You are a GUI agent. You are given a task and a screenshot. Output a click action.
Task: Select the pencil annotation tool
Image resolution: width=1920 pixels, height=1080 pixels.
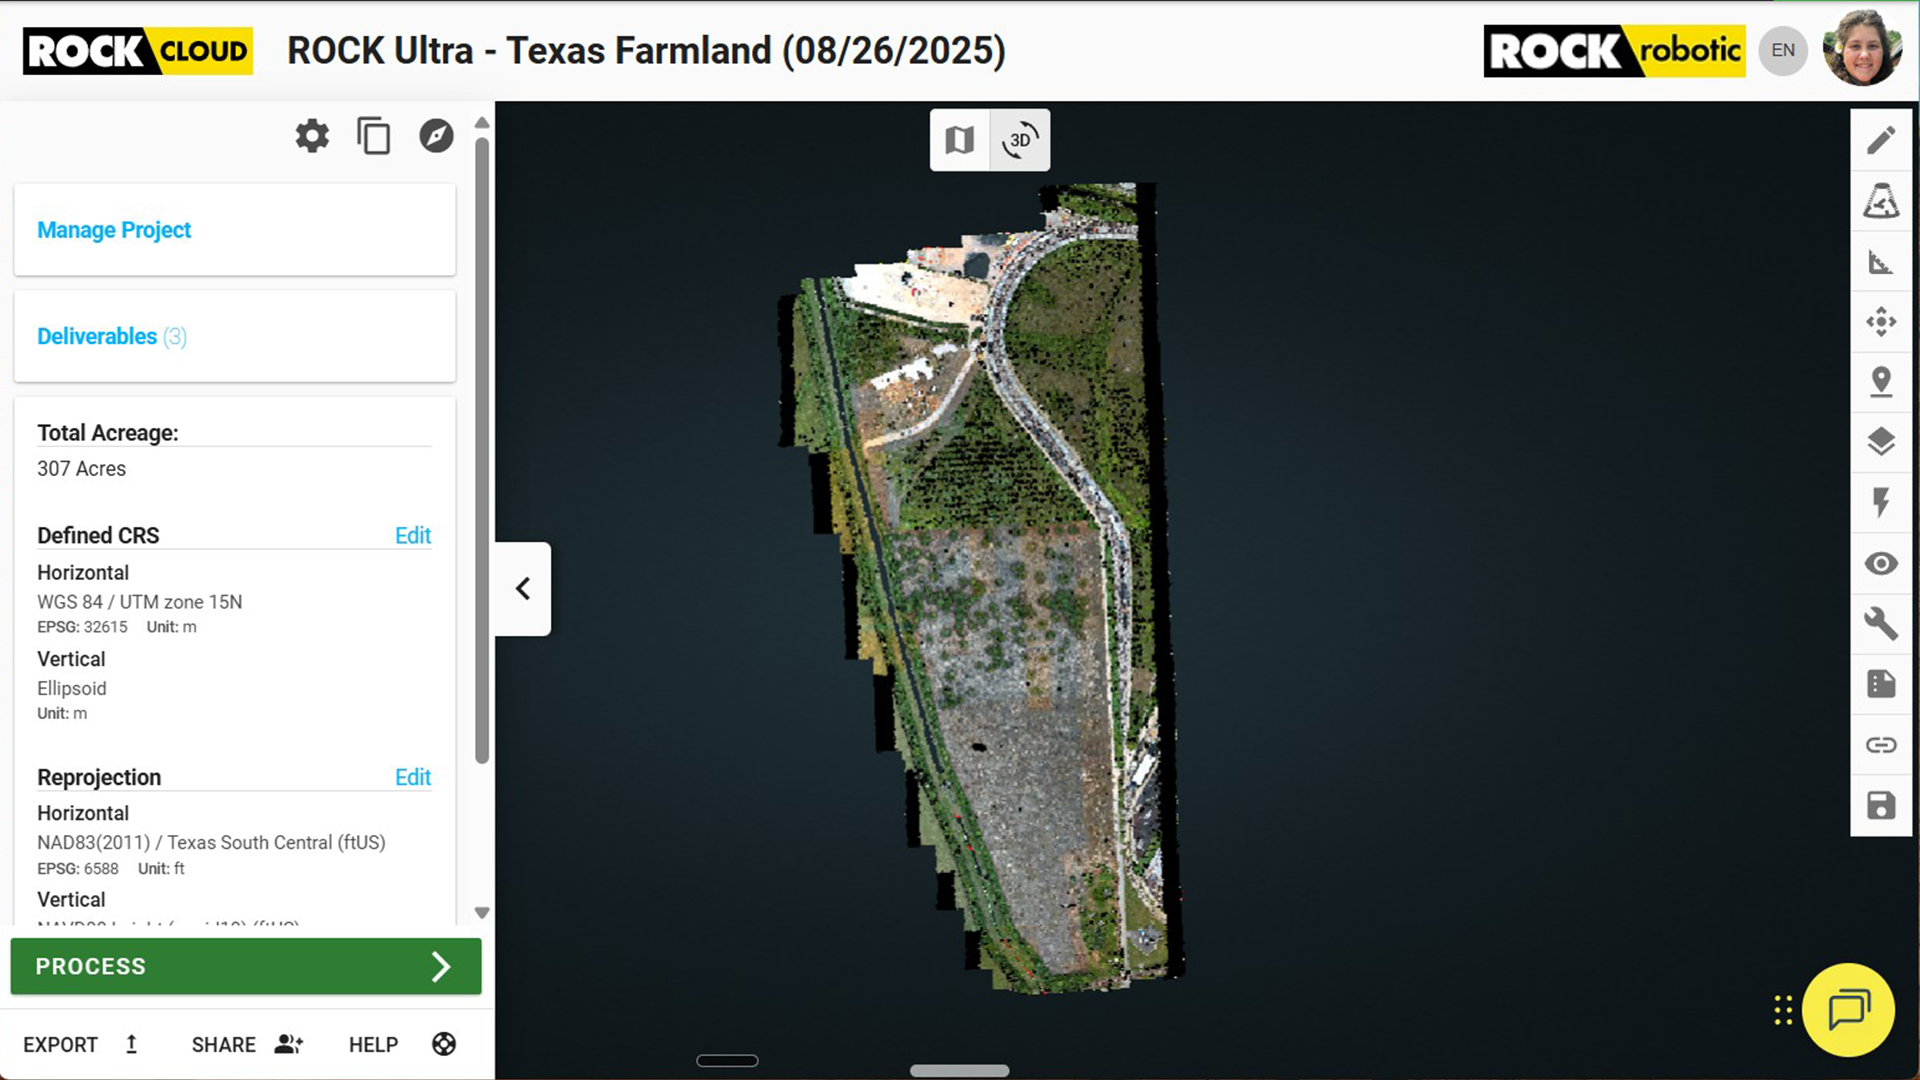point(1880,140)
